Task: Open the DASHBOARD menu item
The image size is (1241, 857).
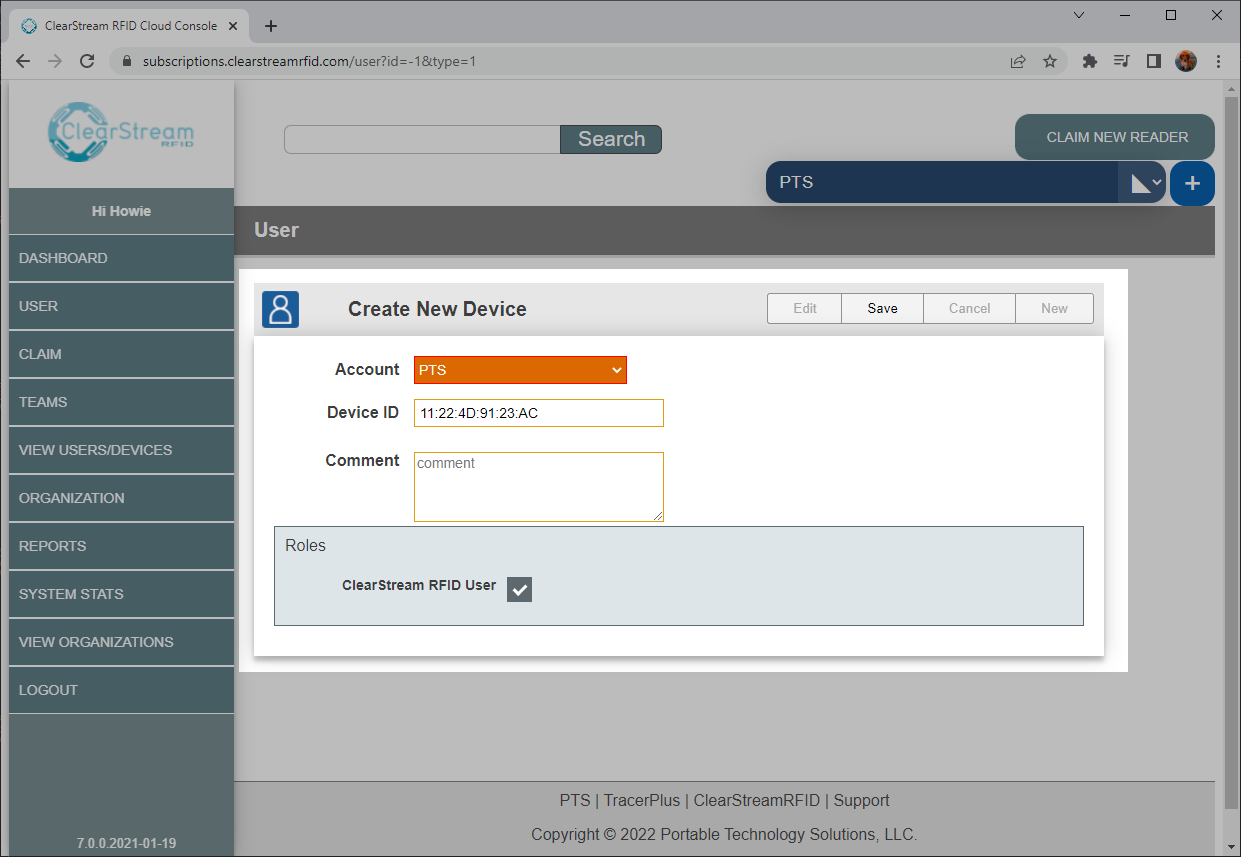Action: coord(121,258)
